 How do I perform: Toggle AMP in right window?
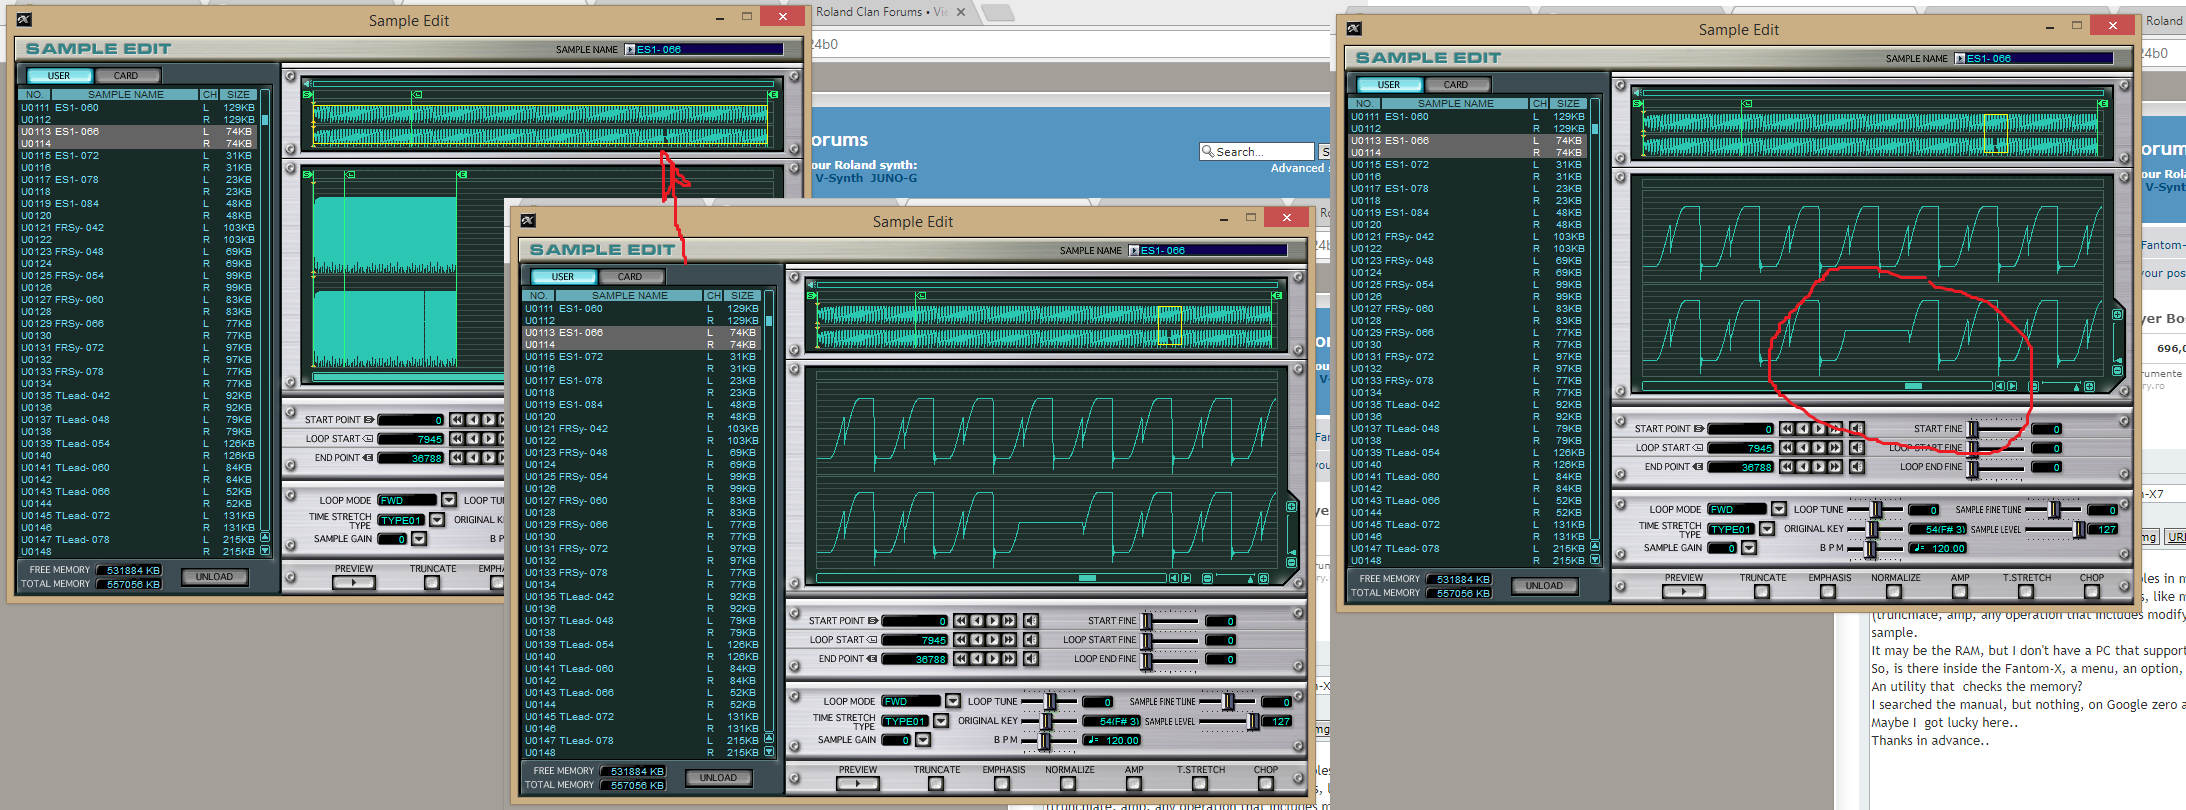click(x=1960, y=592)
